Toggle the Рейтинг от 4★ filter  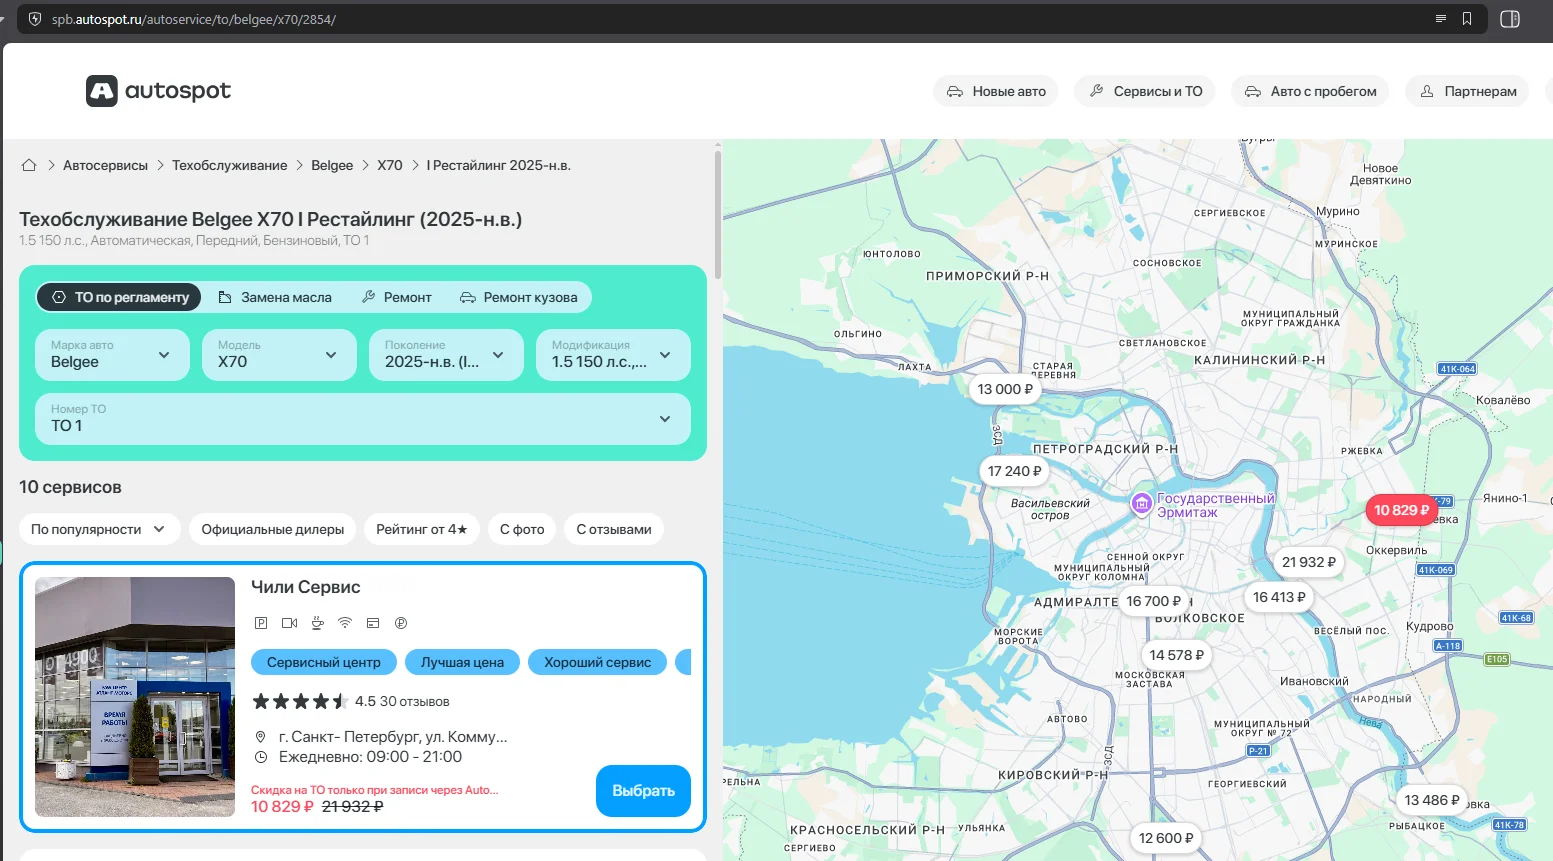point(422,529)
